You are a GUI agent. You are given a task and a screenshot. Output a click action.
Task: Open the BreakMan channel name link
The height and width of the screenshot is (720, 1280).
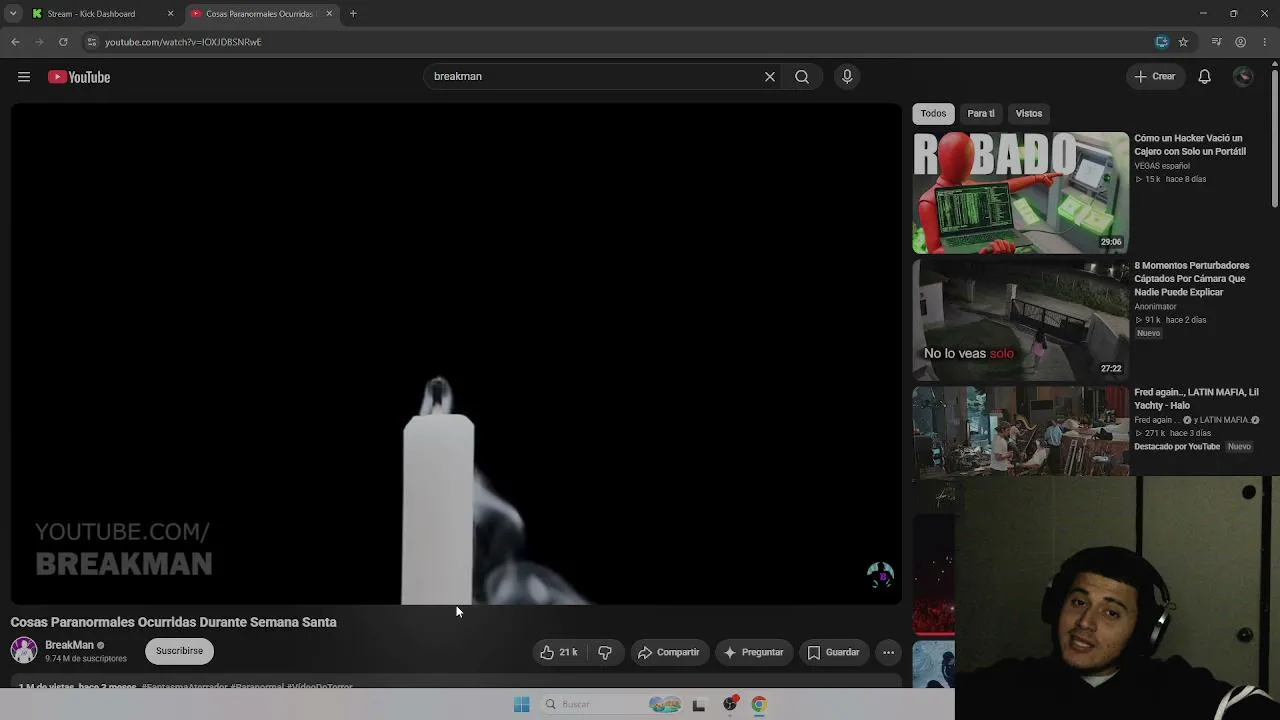(69, 645)
